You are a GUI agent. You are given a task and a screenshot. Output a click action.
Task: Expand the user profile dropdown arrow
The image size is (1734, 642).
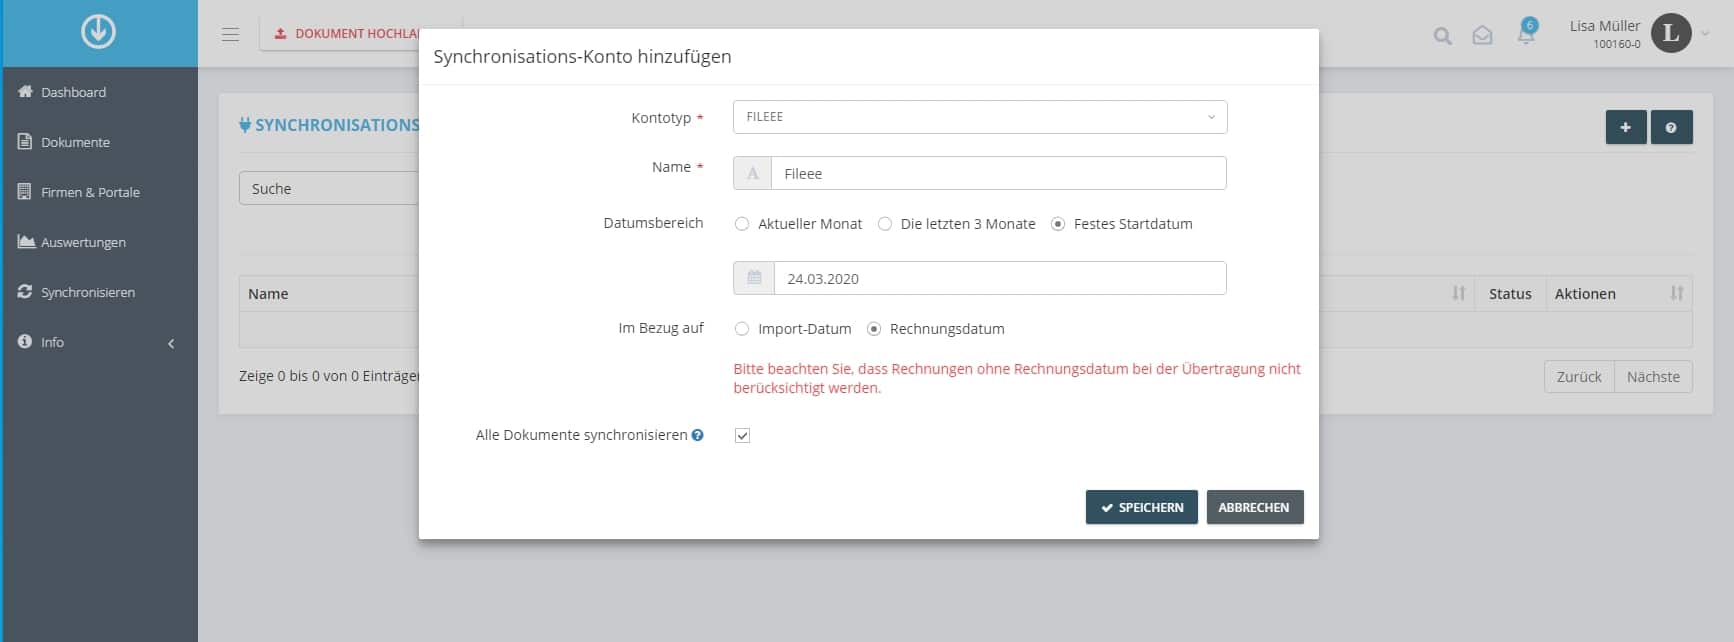point(1705,34)
